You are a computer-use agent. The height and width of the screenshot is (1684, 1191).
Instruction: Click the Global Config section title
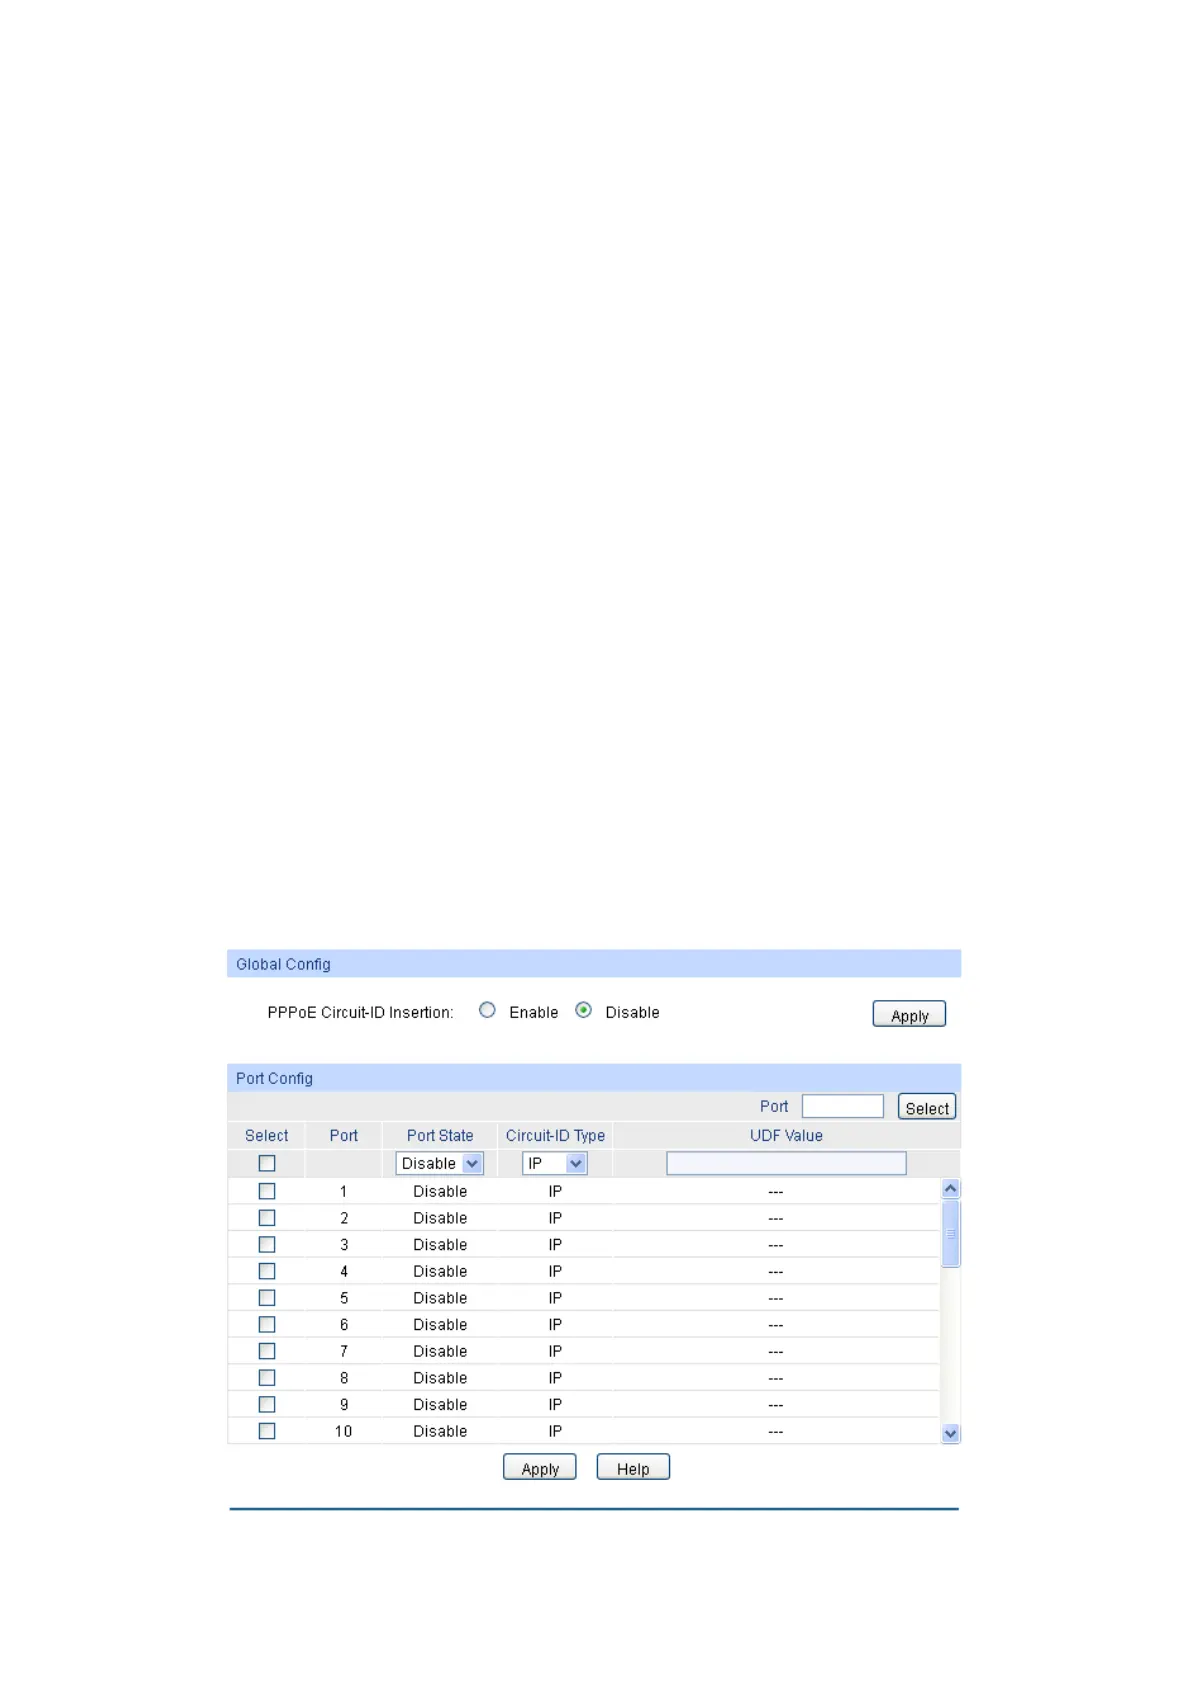tap(283, 965)
